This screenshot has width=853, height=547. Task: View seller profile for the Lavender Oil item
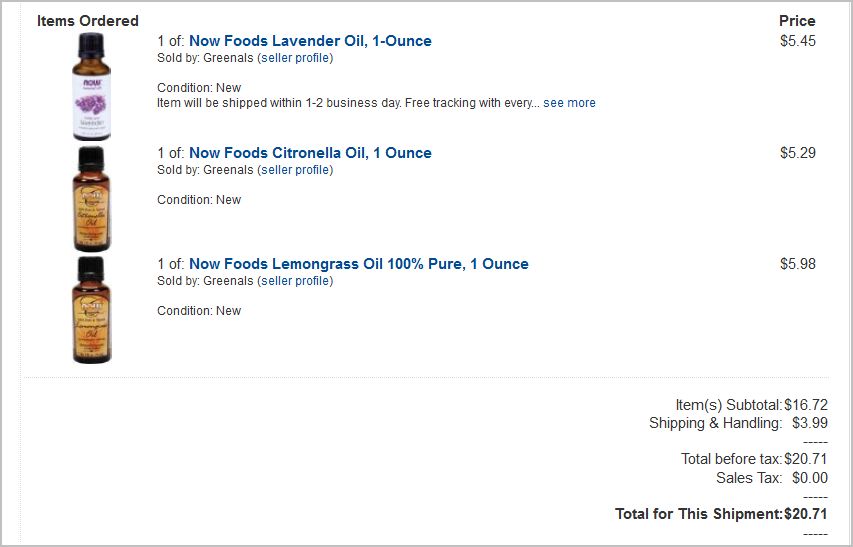(295, 58)
